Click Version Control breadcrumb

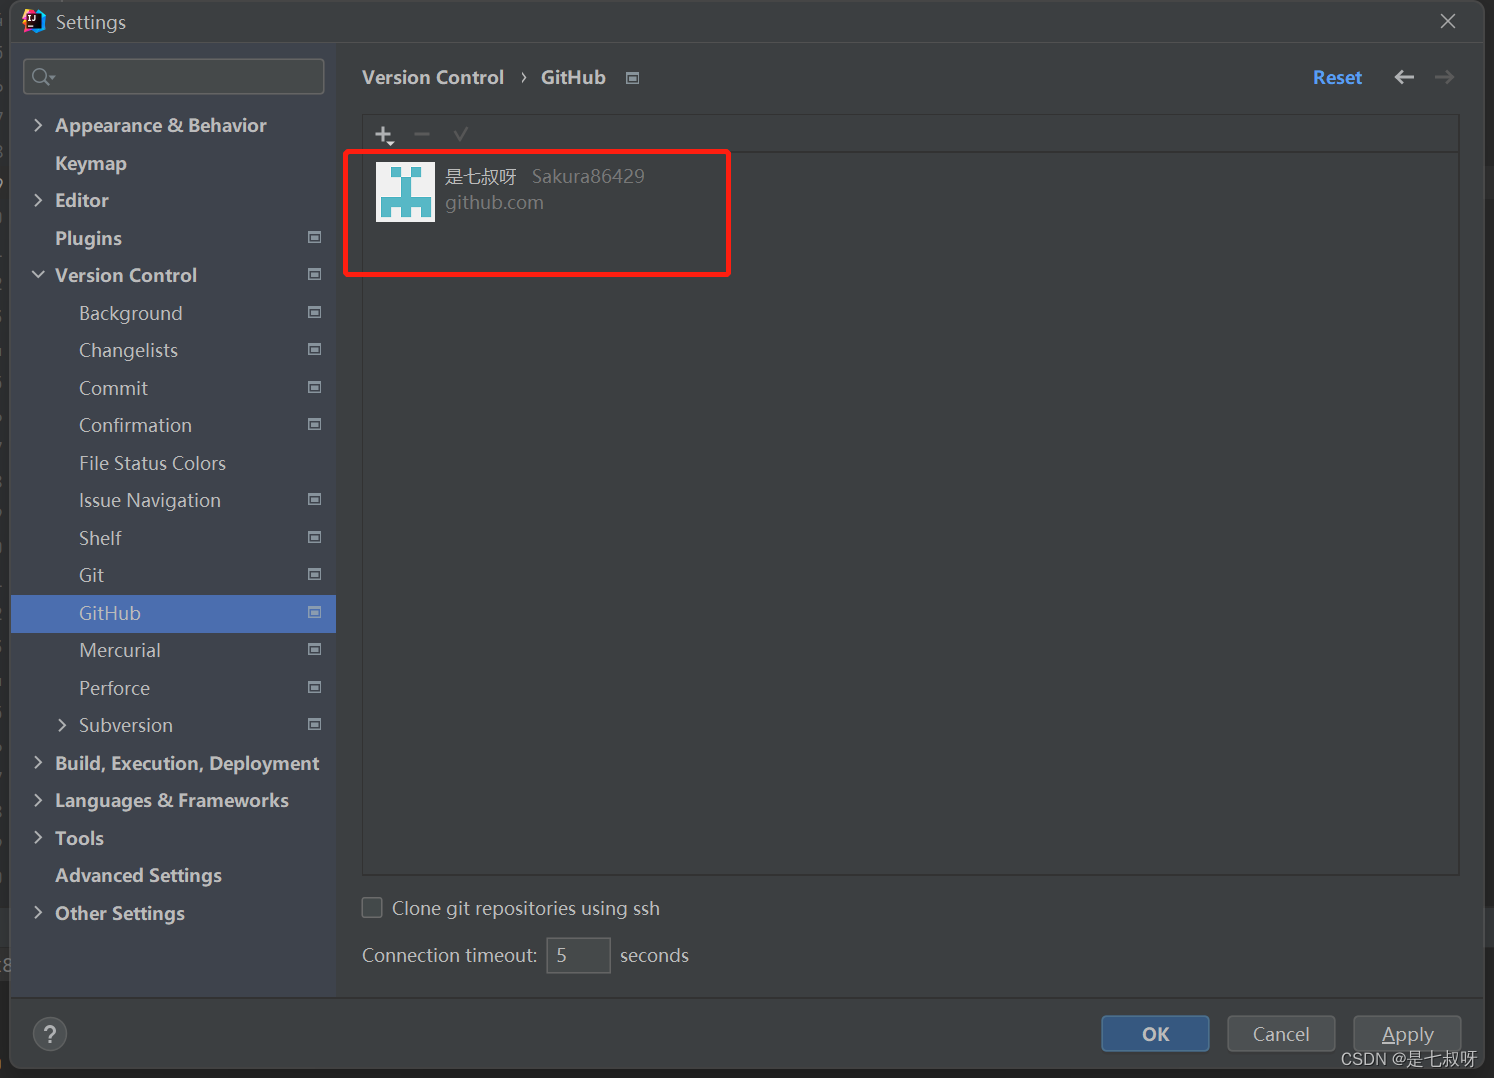coord(432,77)
